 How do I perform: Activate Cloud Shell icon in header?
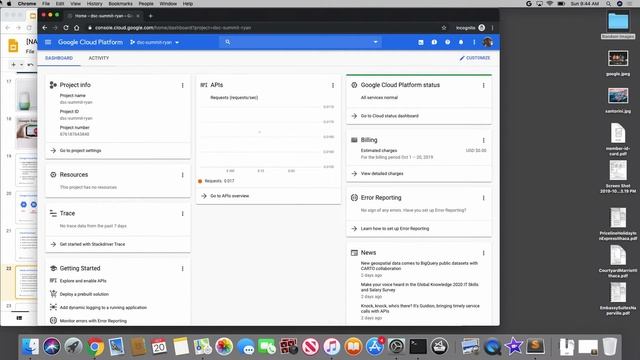421,42
